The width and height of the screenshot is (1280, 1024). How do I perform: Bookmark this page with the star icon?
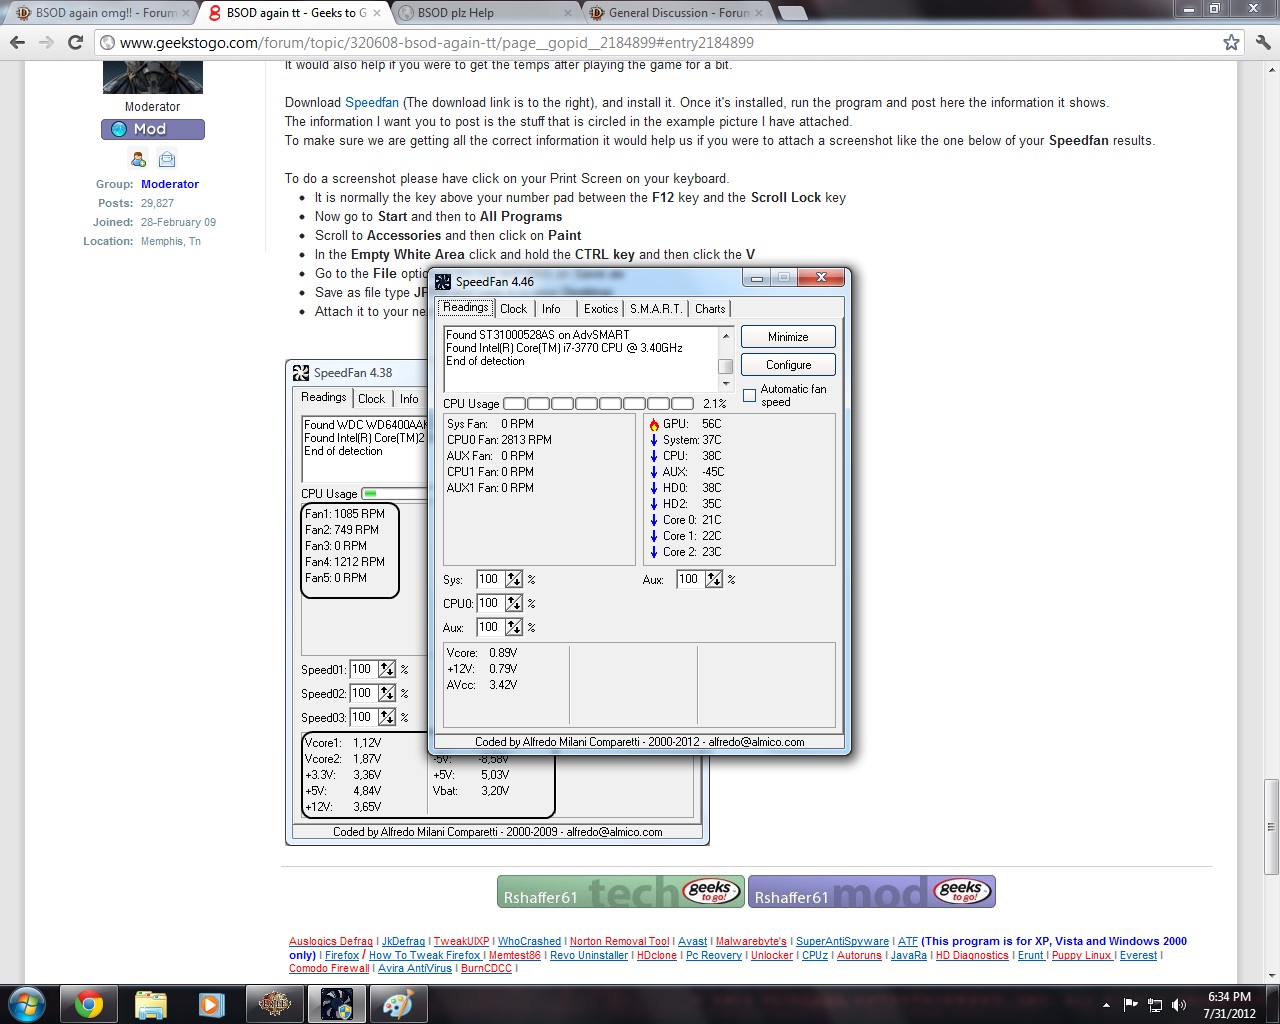(1232, 42)
